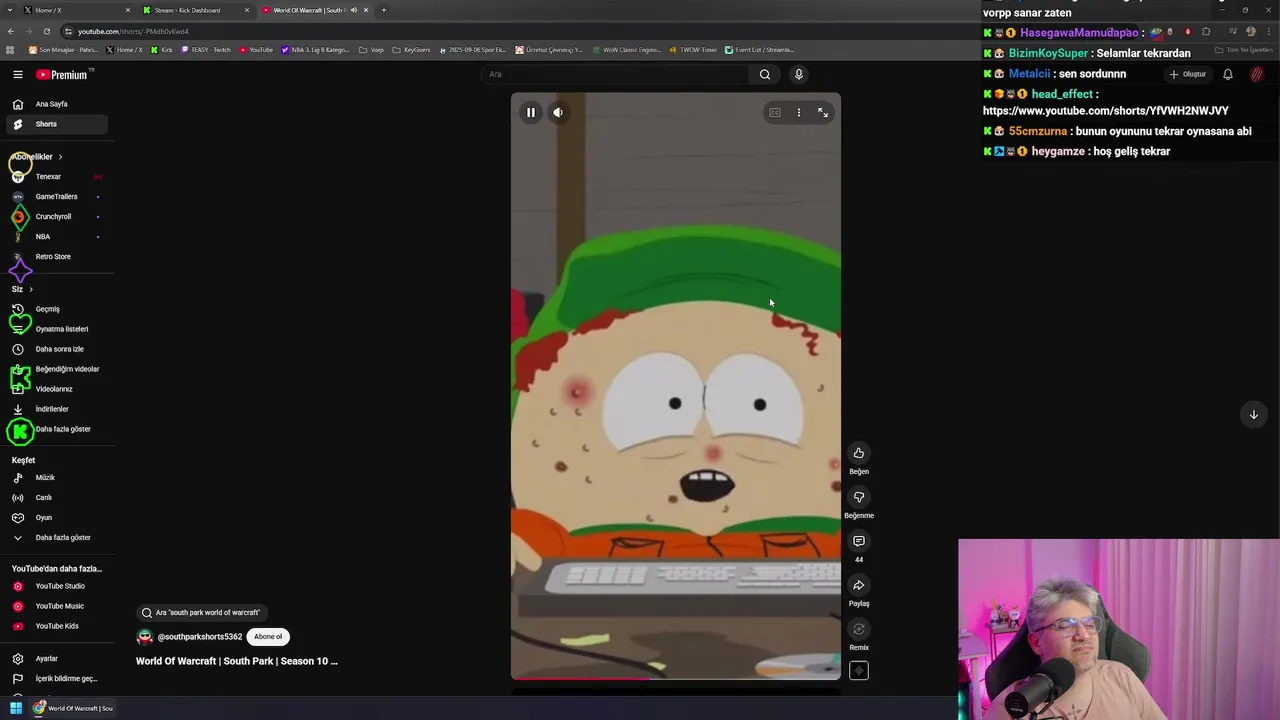This screenshot has width=1280, height=720.
Task: Open the Voep bookmarks folder
Action: point(372,50)
